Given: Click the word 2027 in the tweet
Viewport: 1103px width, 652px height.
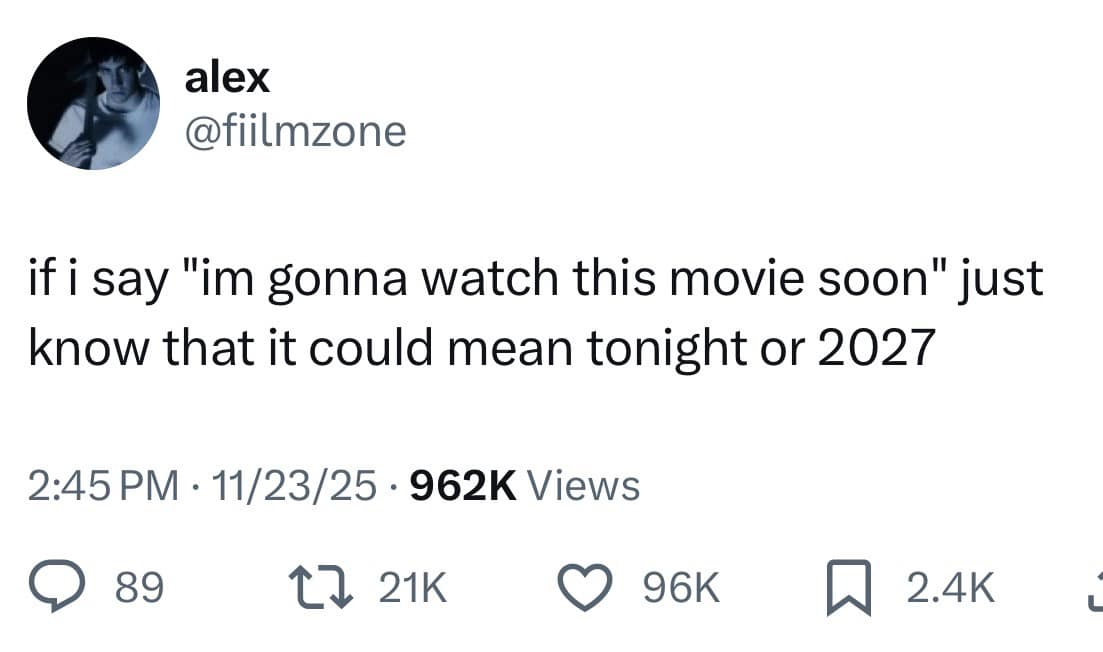Looking at the screenshot, I should [876, 347].
